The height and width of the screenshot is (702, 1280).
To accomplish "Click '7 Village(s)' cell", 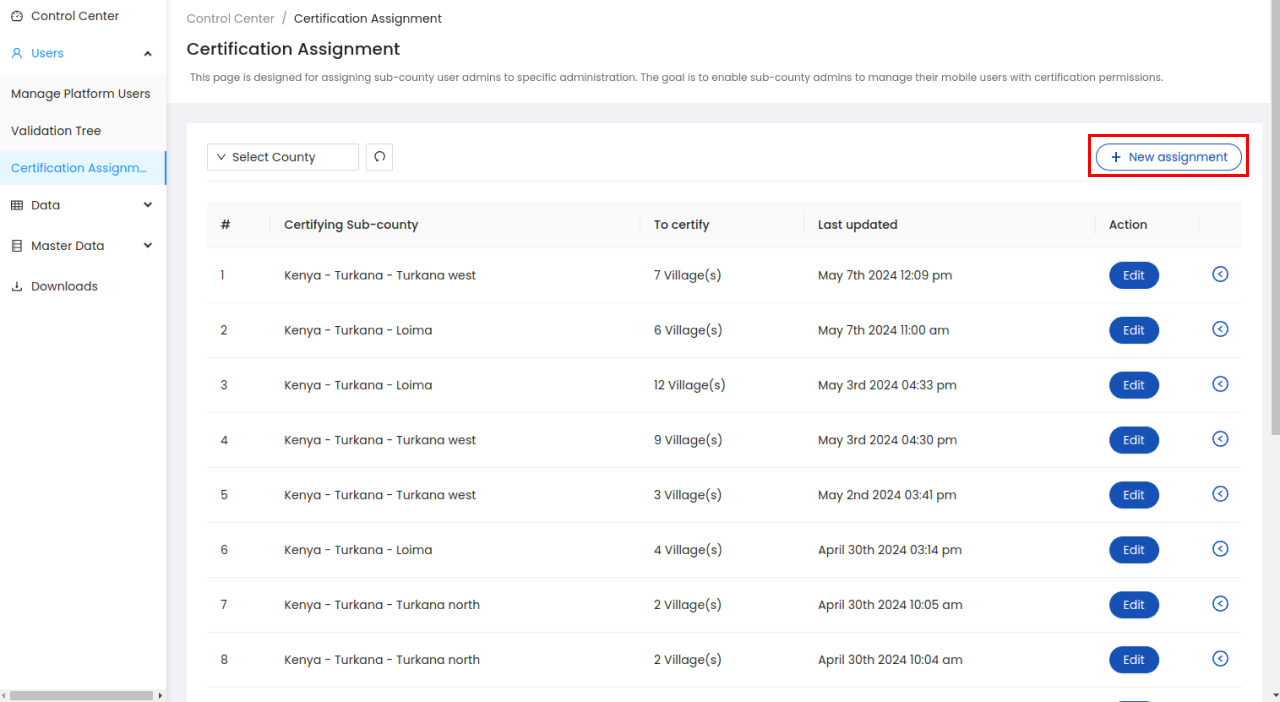I will coord(687,275).
